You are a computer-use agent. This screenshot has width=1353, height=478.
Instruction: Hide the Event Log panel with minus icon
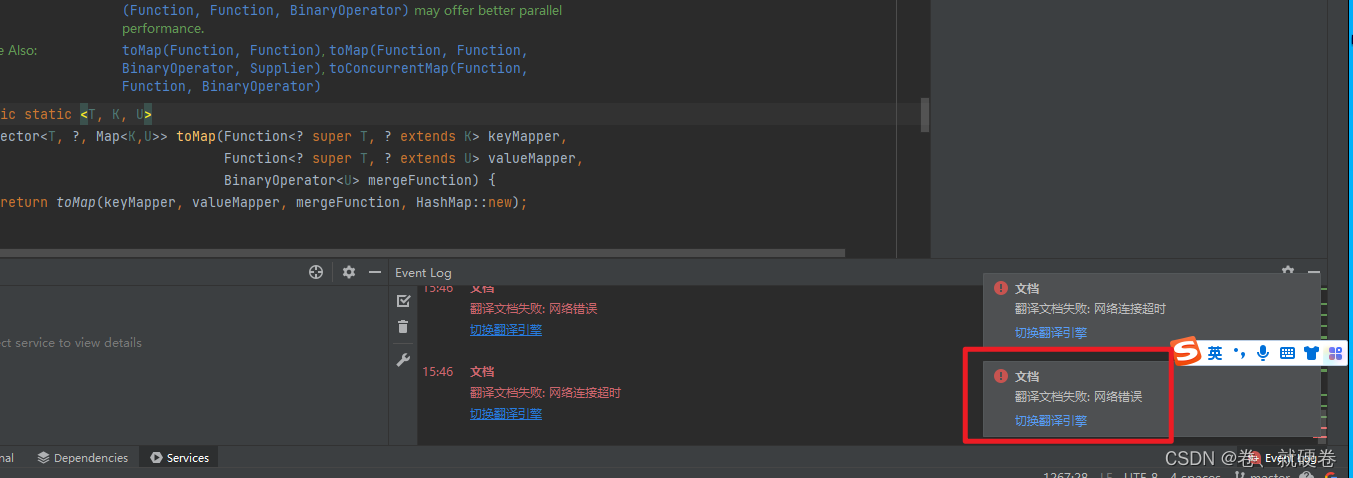pyautogui.click(x=1314, y=272)
